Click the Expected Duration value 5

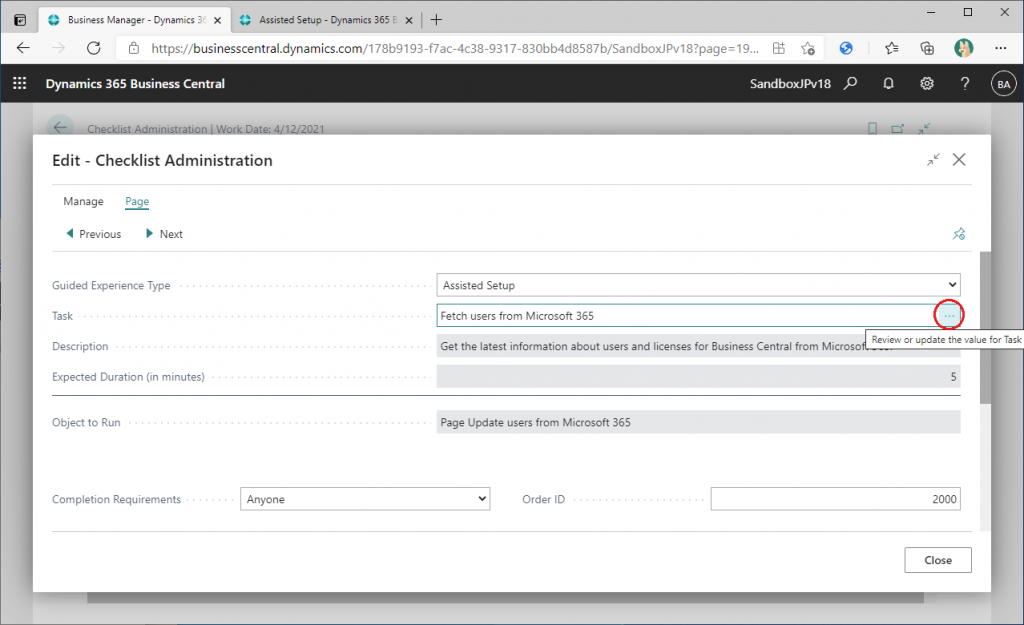tap(698, 377)
